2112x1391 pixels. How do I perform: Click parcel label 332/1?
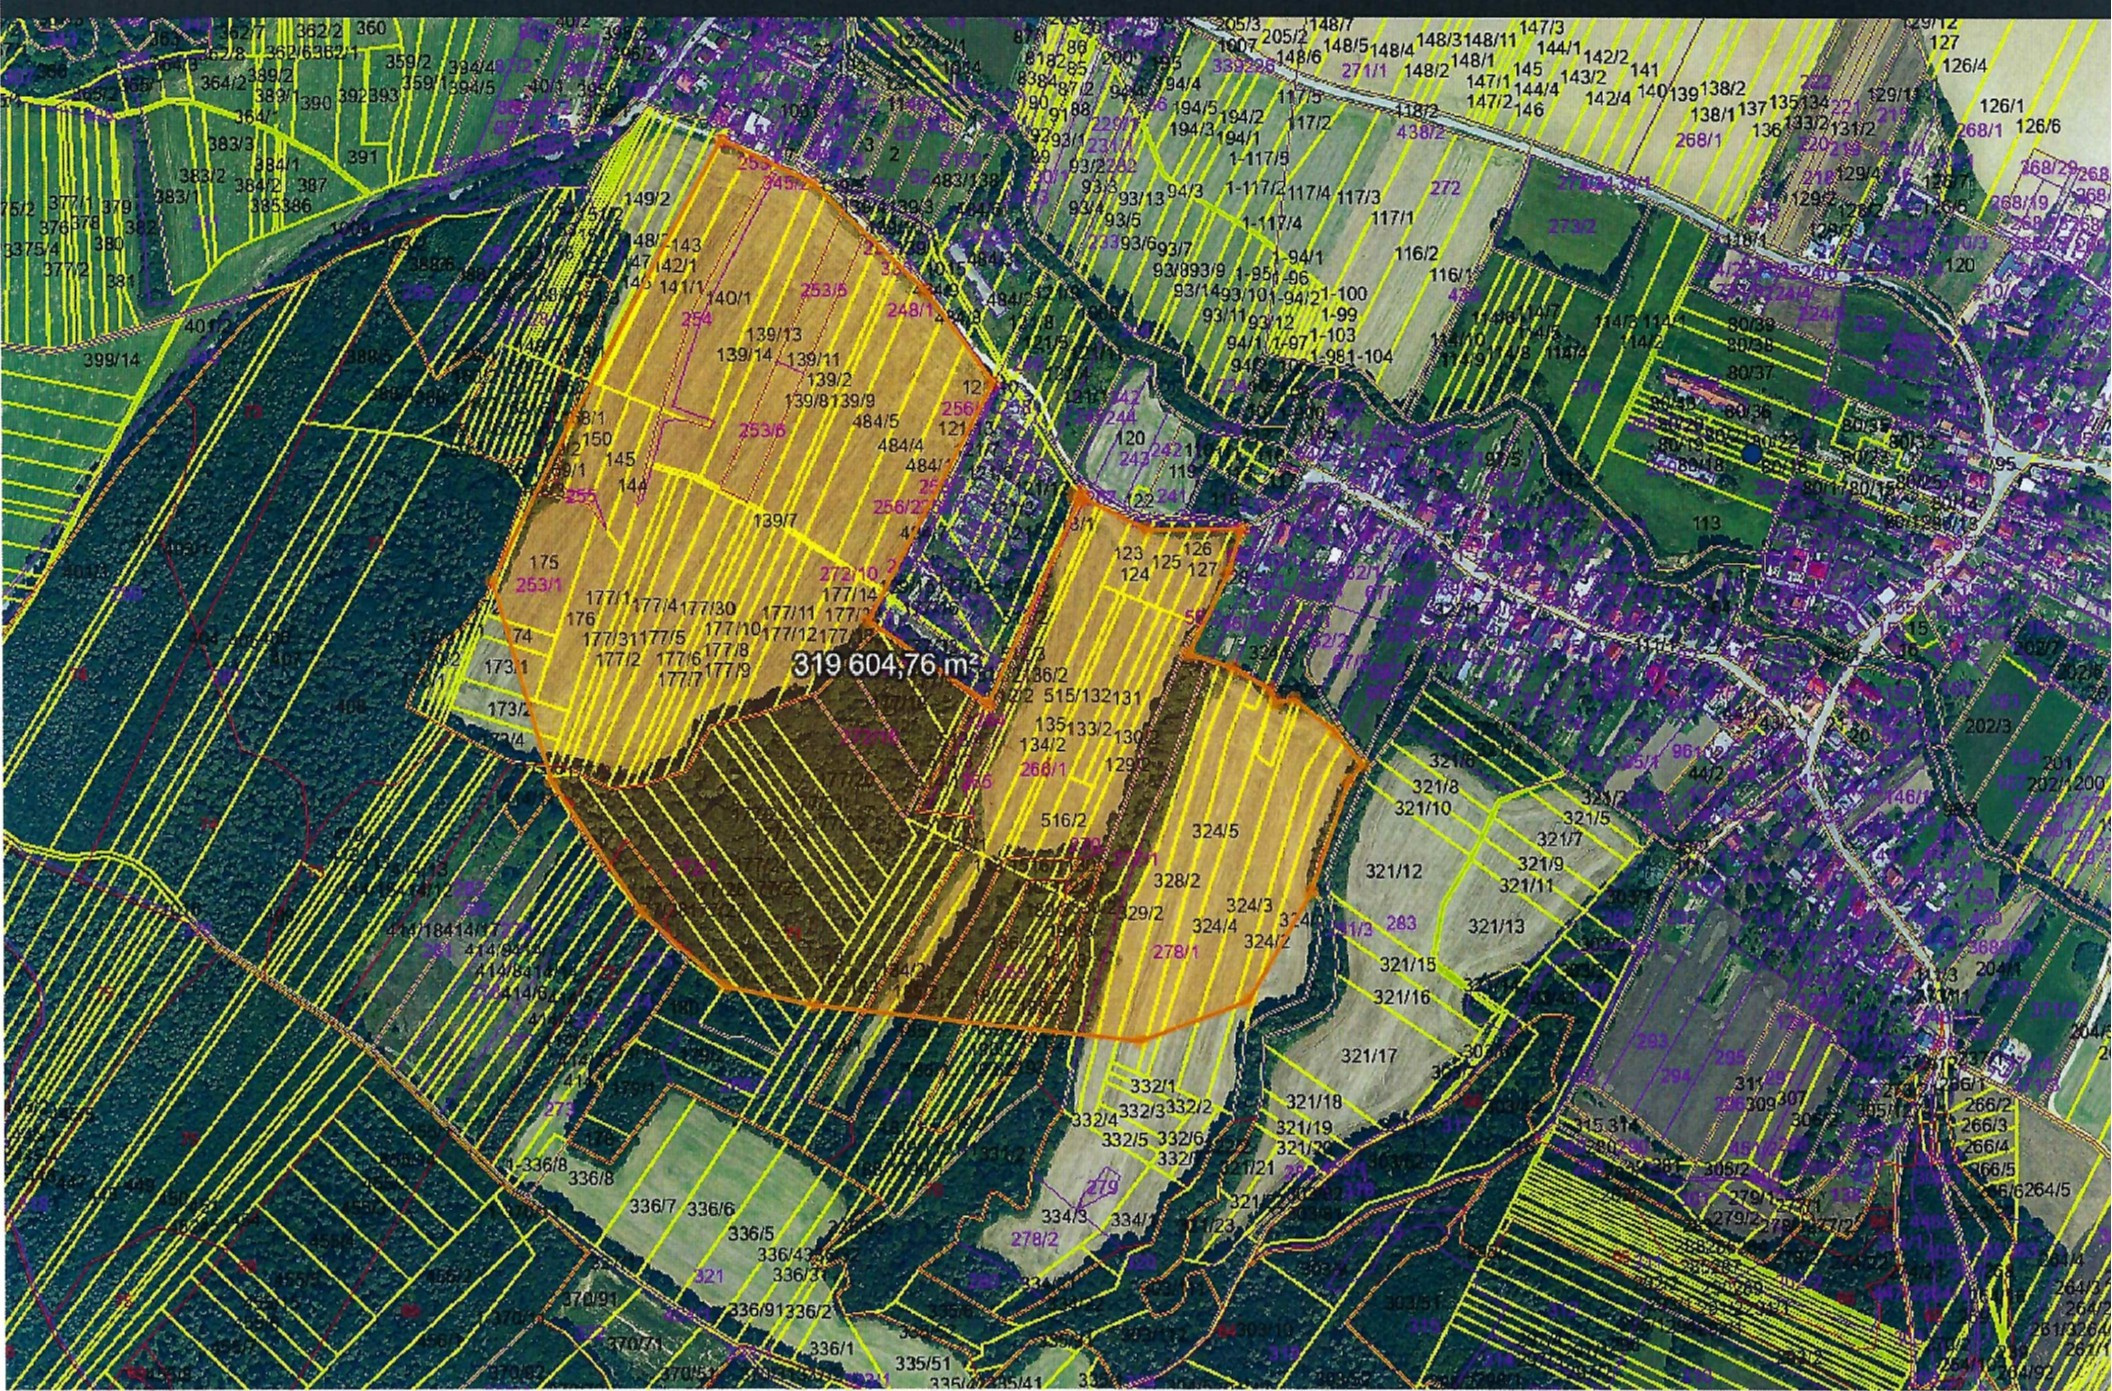1152,1086
